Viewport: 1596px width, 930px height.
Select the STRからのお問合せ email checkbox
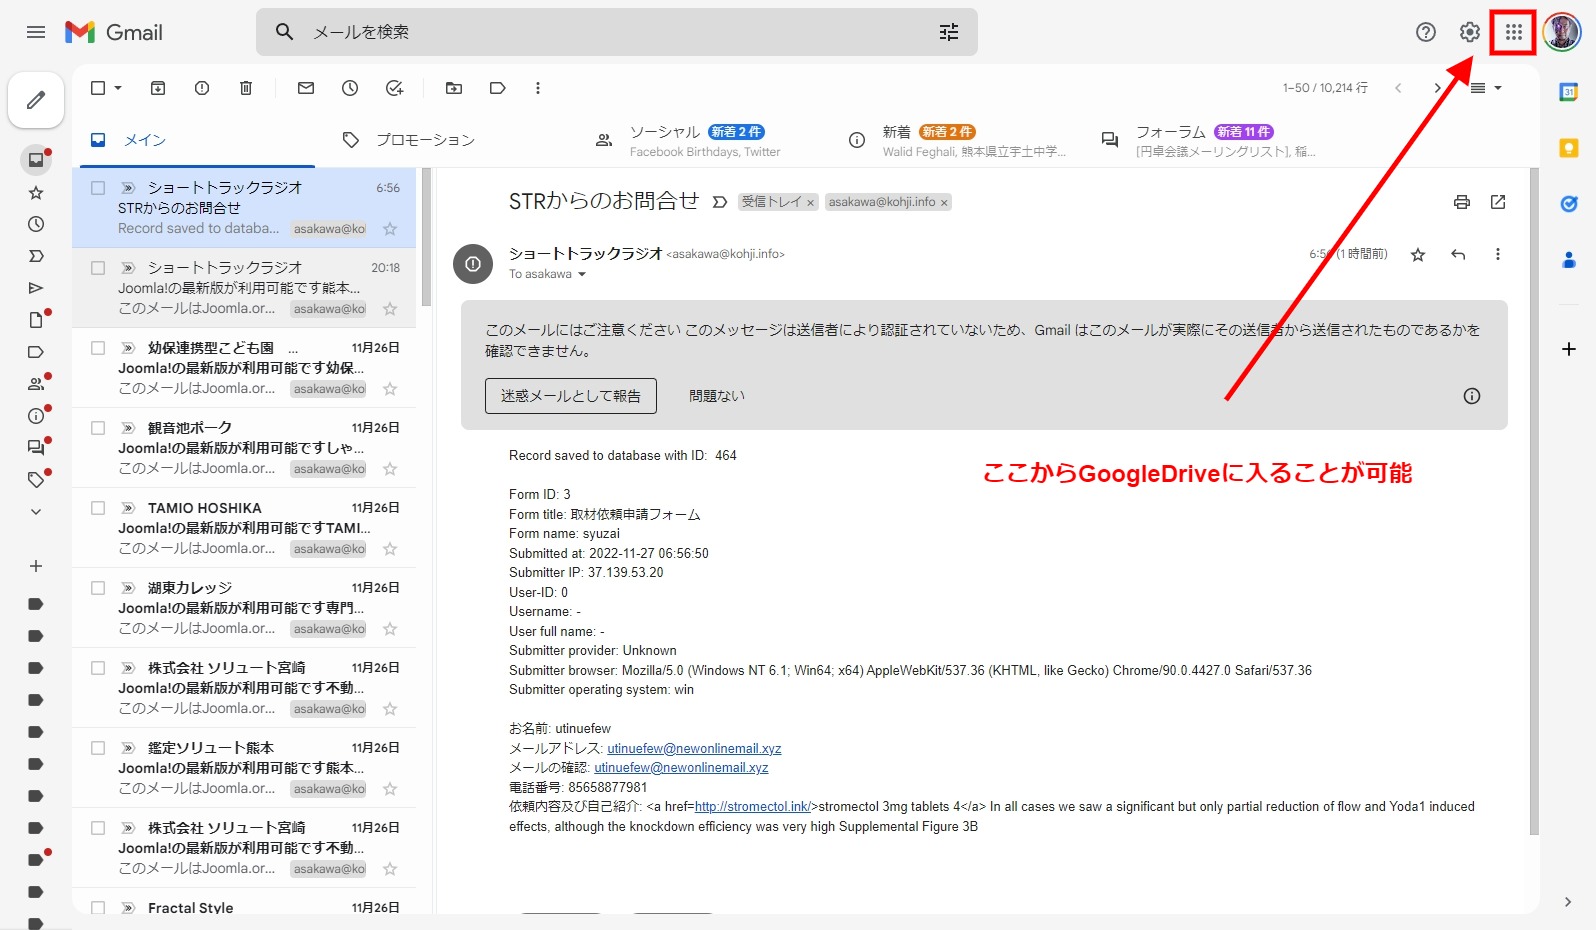98,188
